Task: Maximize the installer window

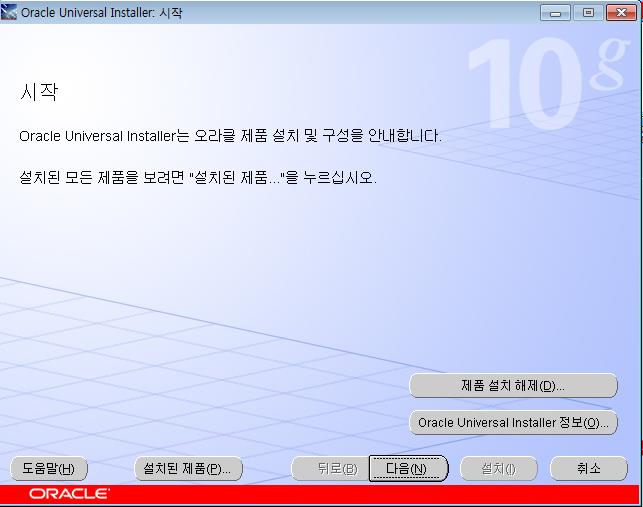Action: pos(588,13)
